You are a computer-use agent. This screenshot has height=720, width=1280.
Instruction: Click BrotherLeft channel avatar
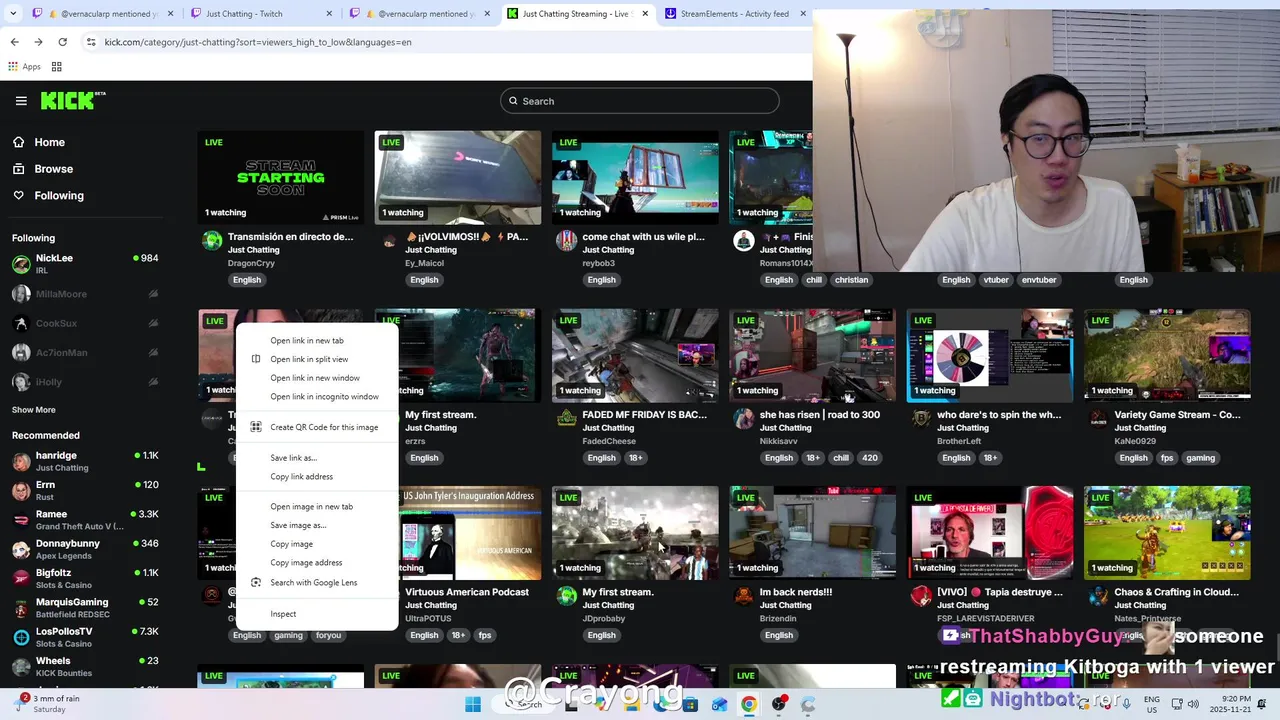point(921,418)
